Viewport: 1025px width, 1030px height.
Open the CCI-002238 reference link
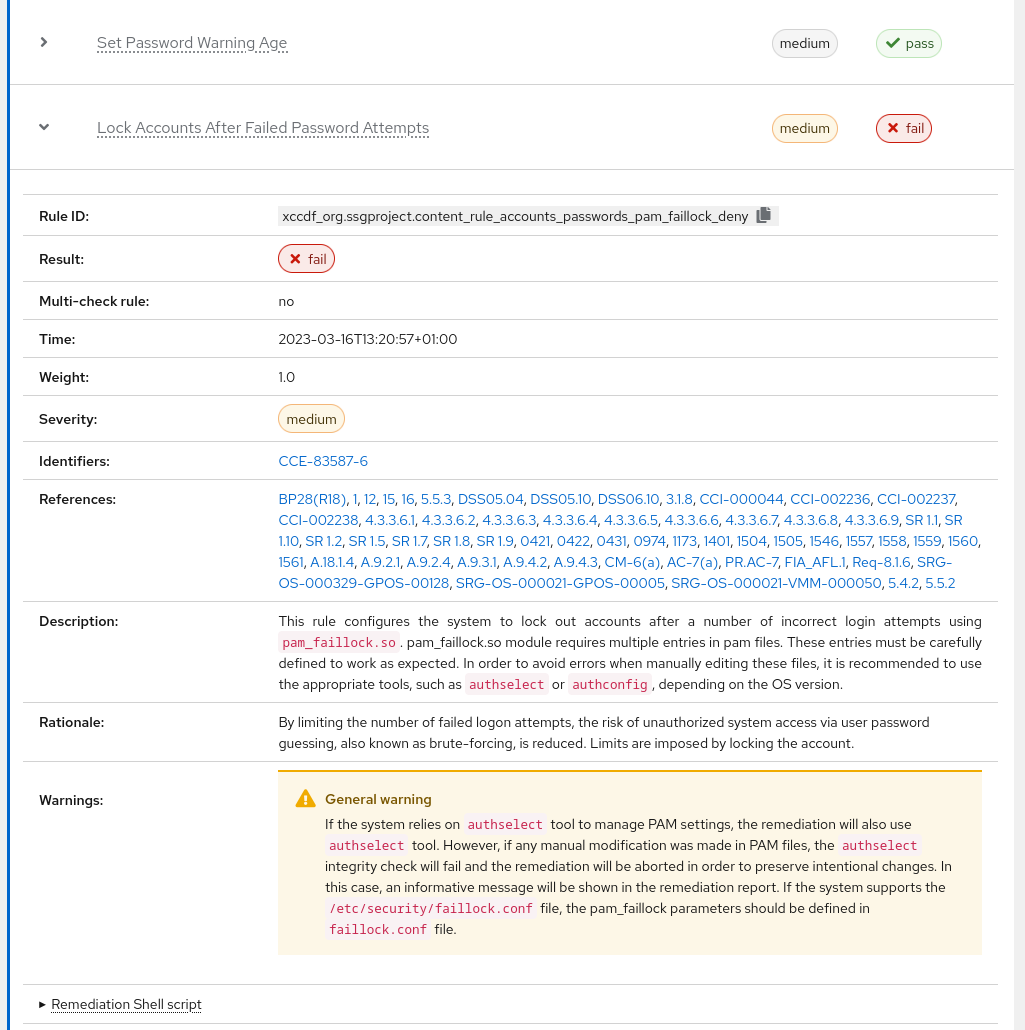pos(318,520)
